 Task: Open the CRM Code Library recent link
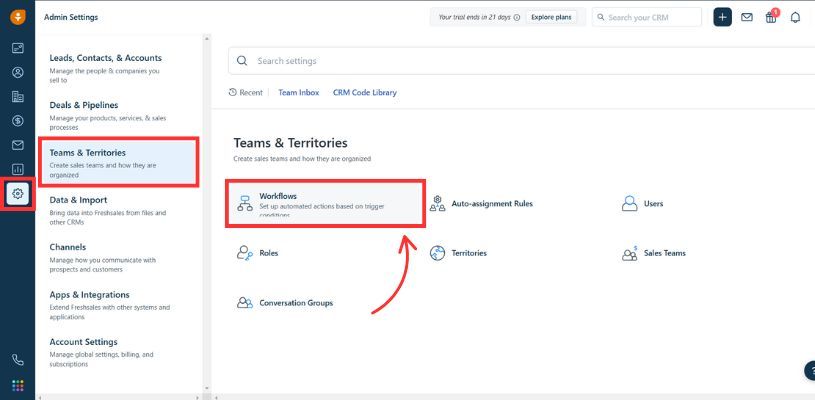(x=365, y=92)
